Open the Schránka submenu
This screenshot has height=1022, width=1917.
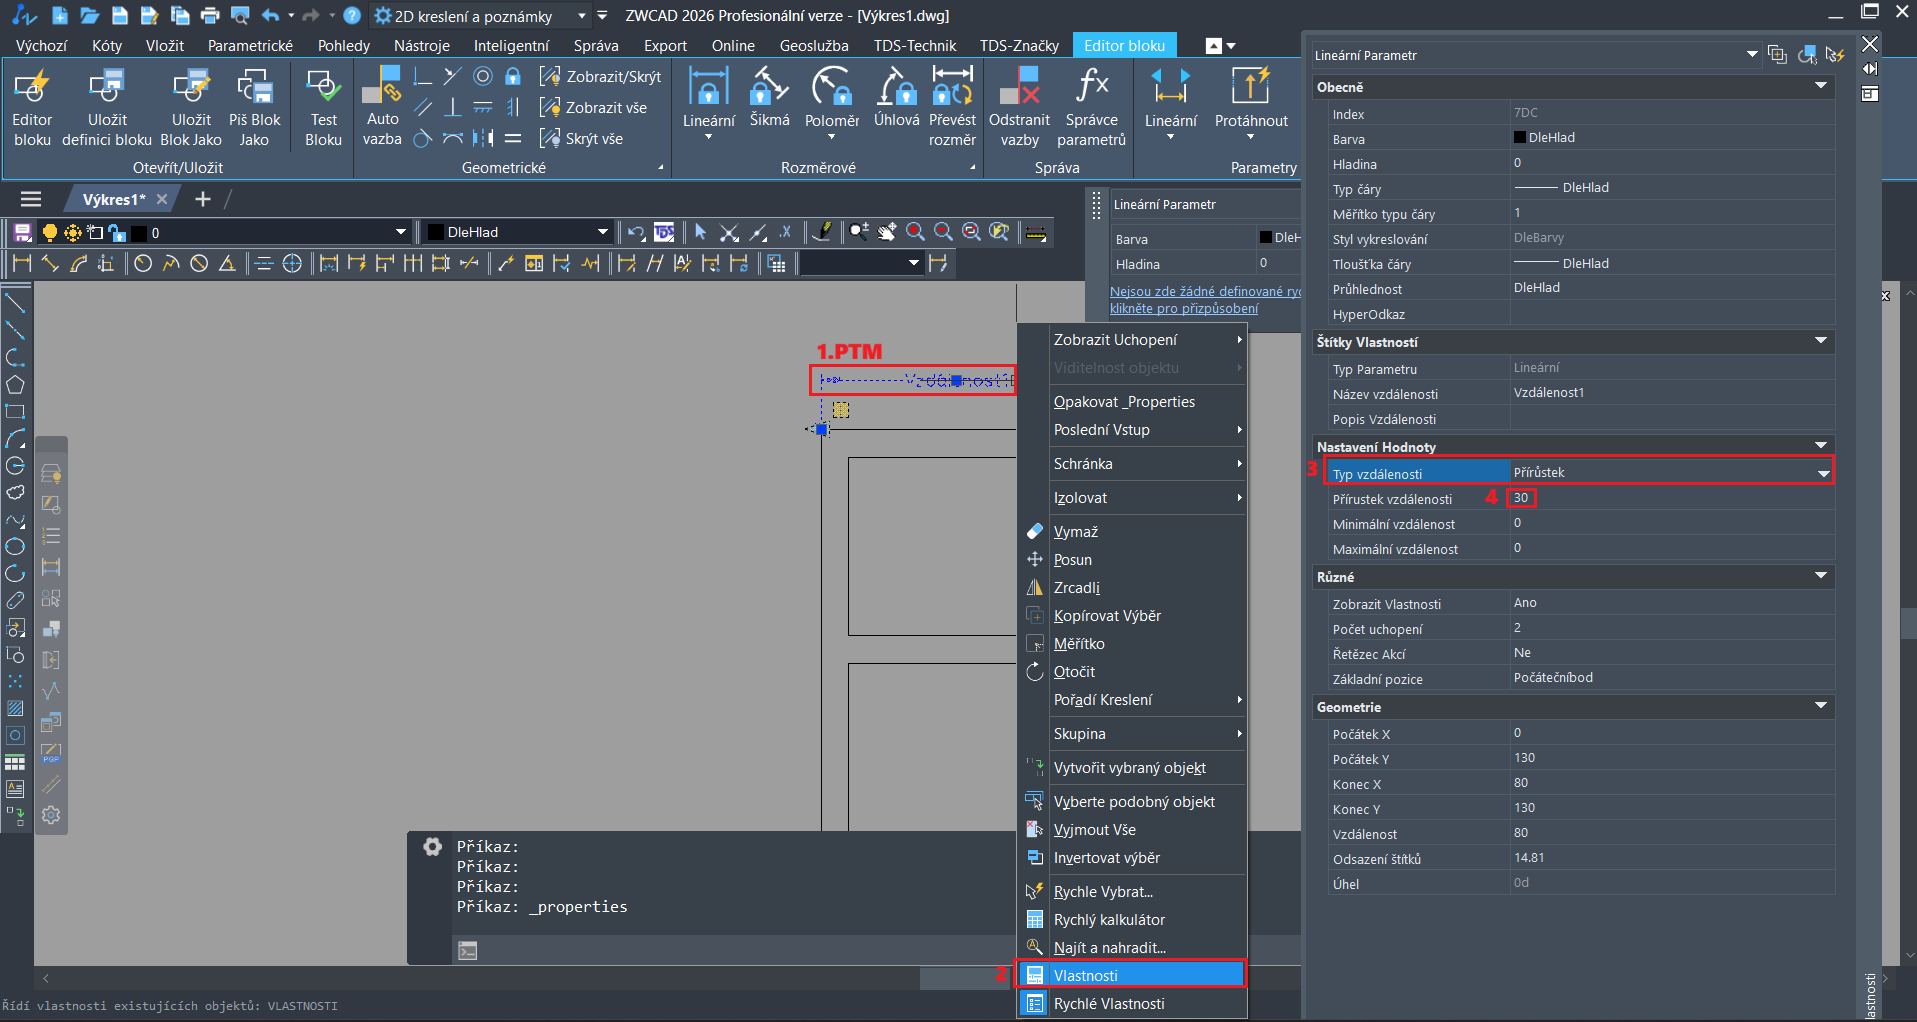tap(1131, 463)
